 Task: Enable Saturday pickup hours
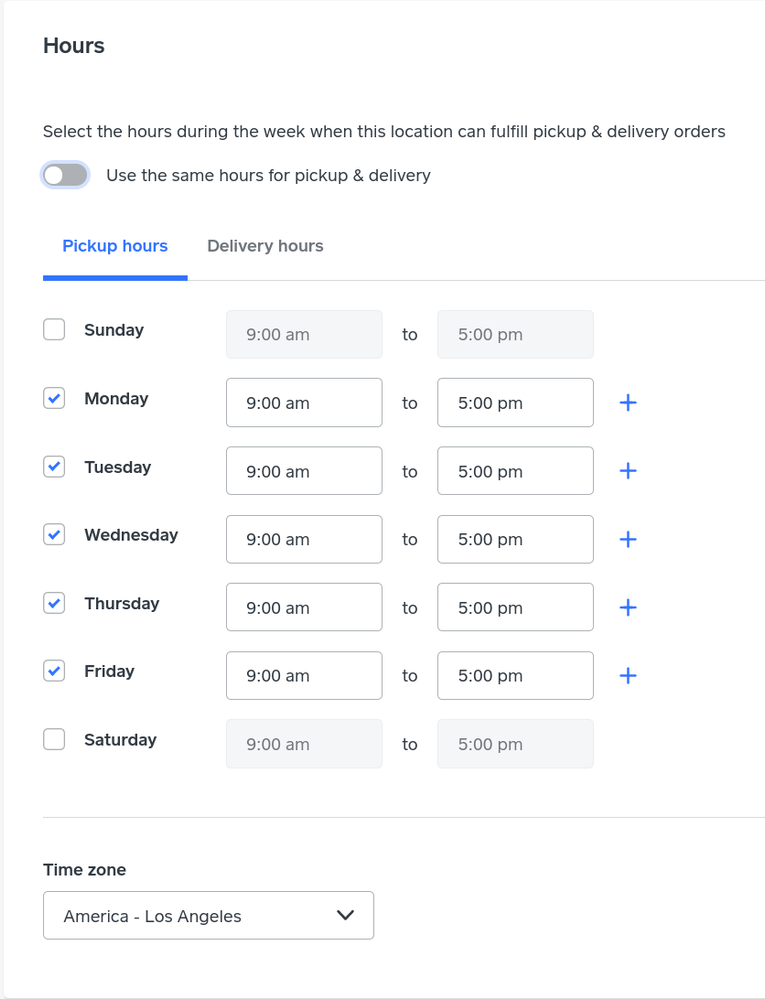point(54,740)
